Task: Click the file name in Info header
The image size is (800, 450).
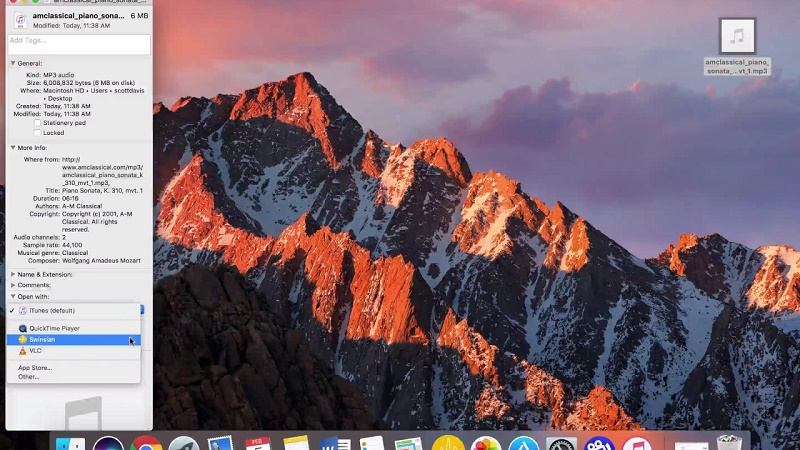Action: click(79, 16)
